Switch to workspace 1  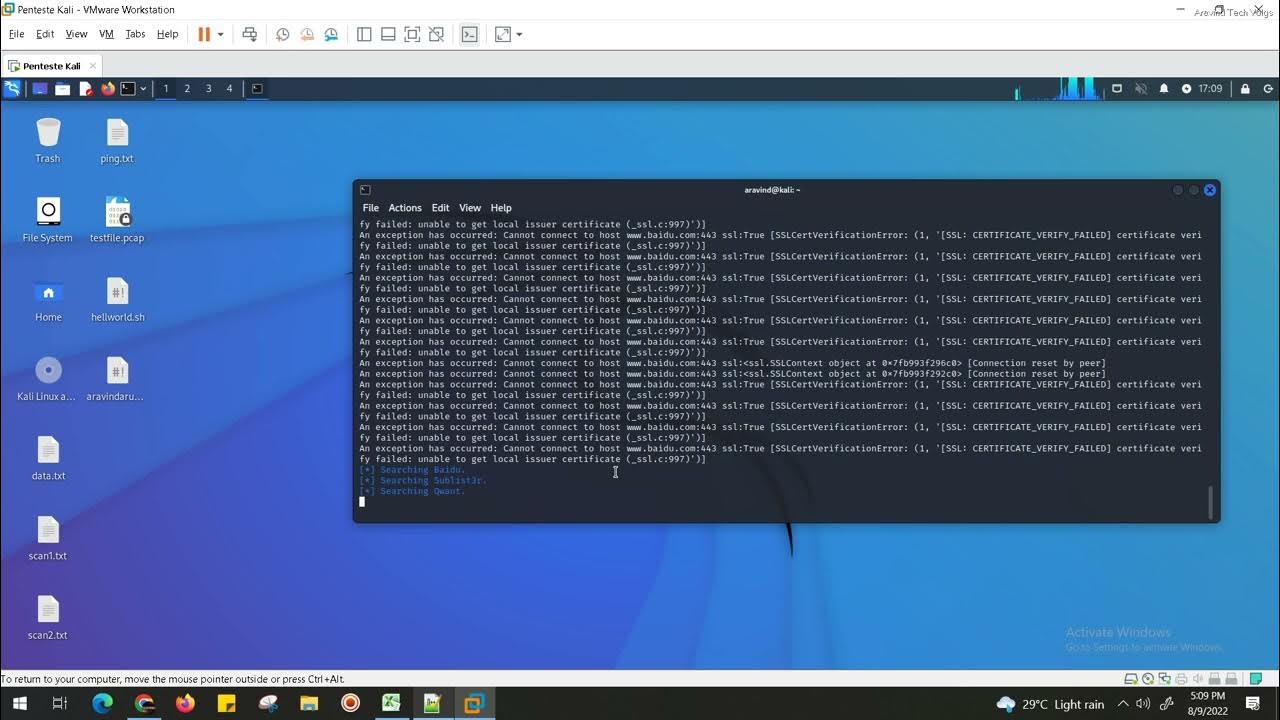(x=166, y=88)
